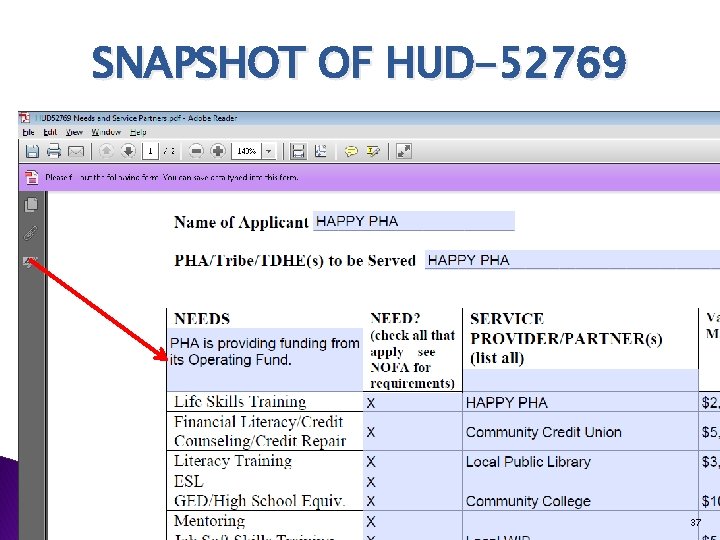Screen dimensions: 720x540
Task: Click the empty cell under SERVICE PROVIDER/PARTNER(s) header
Action: 580,380
